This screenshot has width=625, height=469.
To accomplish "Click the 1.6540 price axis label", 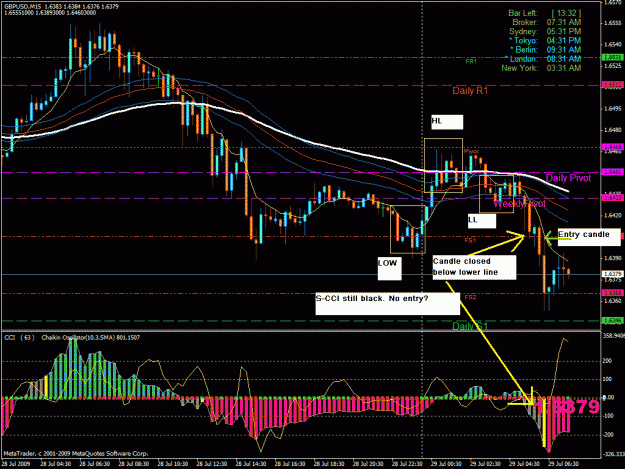I will coord(613,45).
